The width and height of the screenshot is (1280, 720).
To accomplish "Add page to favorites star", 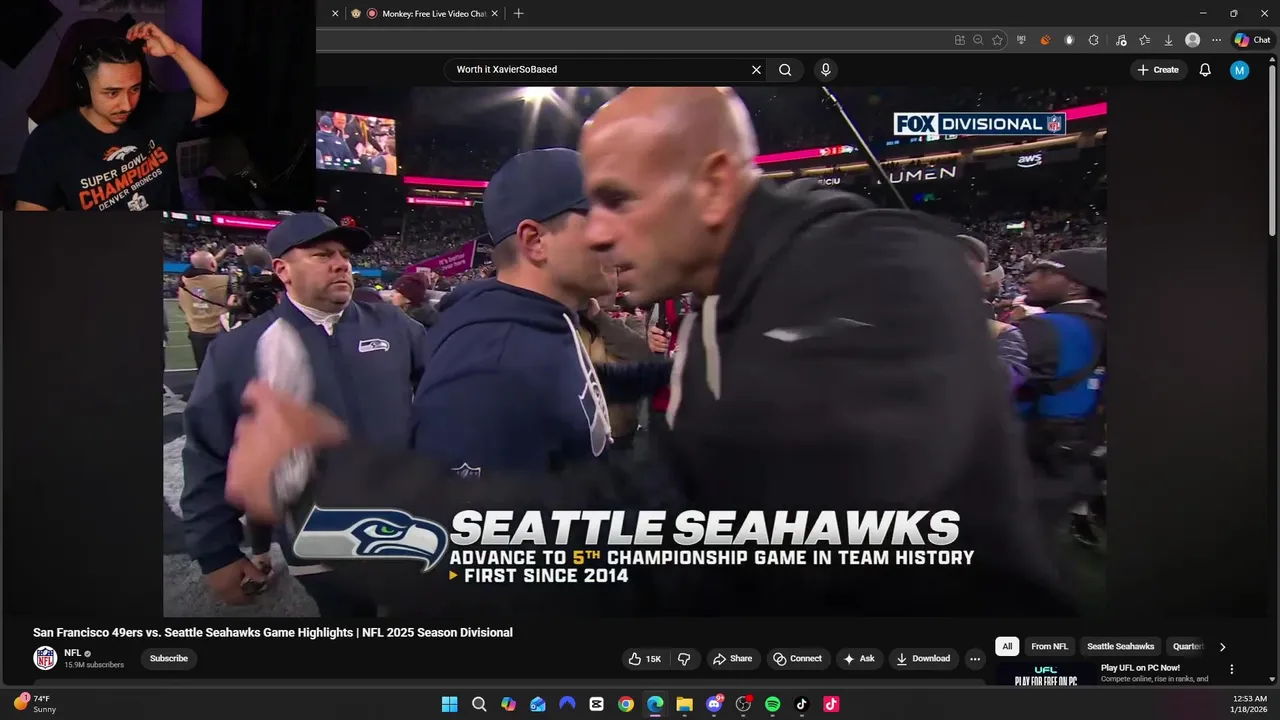I will click(997, 40).
